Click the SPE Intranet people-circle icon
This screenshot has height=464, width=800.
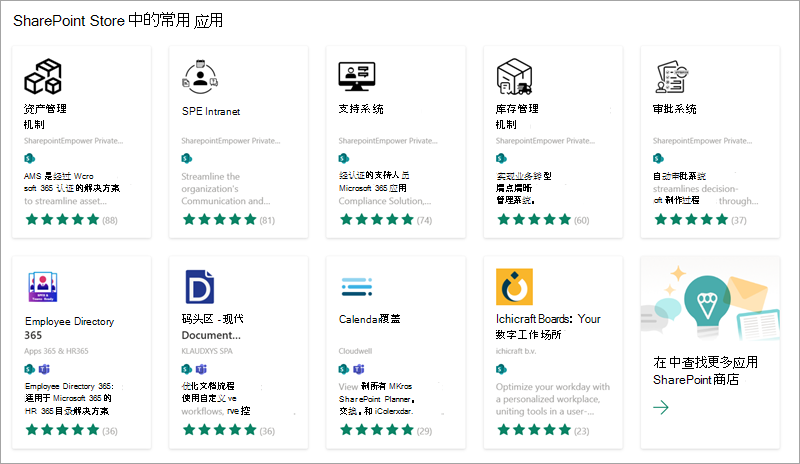200,77
